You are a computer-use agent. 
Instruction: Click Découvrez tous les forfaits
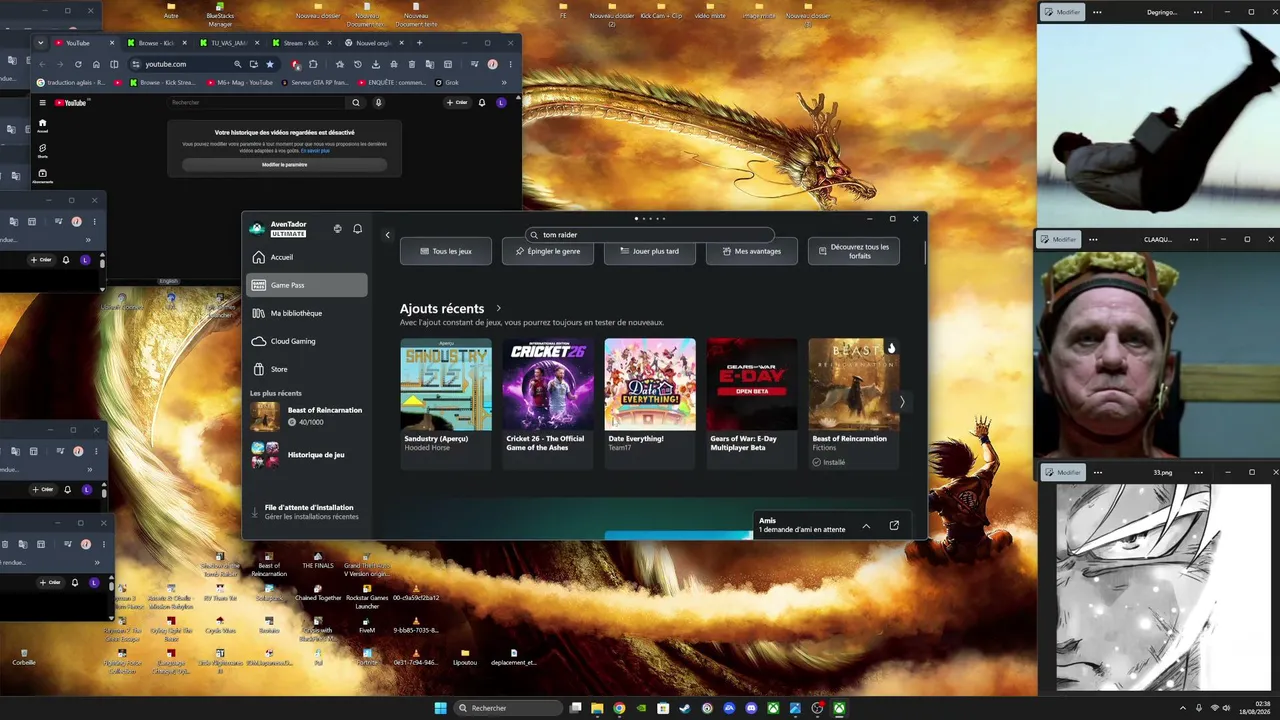coord(854,251)
